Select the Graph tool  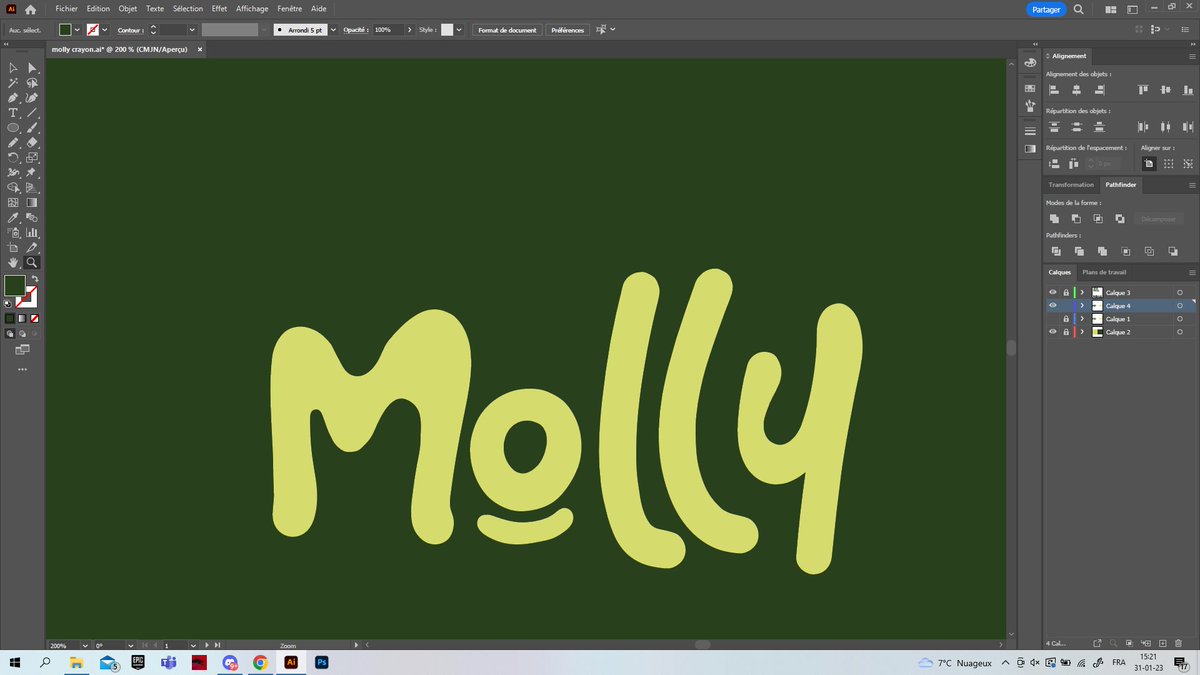31,231
